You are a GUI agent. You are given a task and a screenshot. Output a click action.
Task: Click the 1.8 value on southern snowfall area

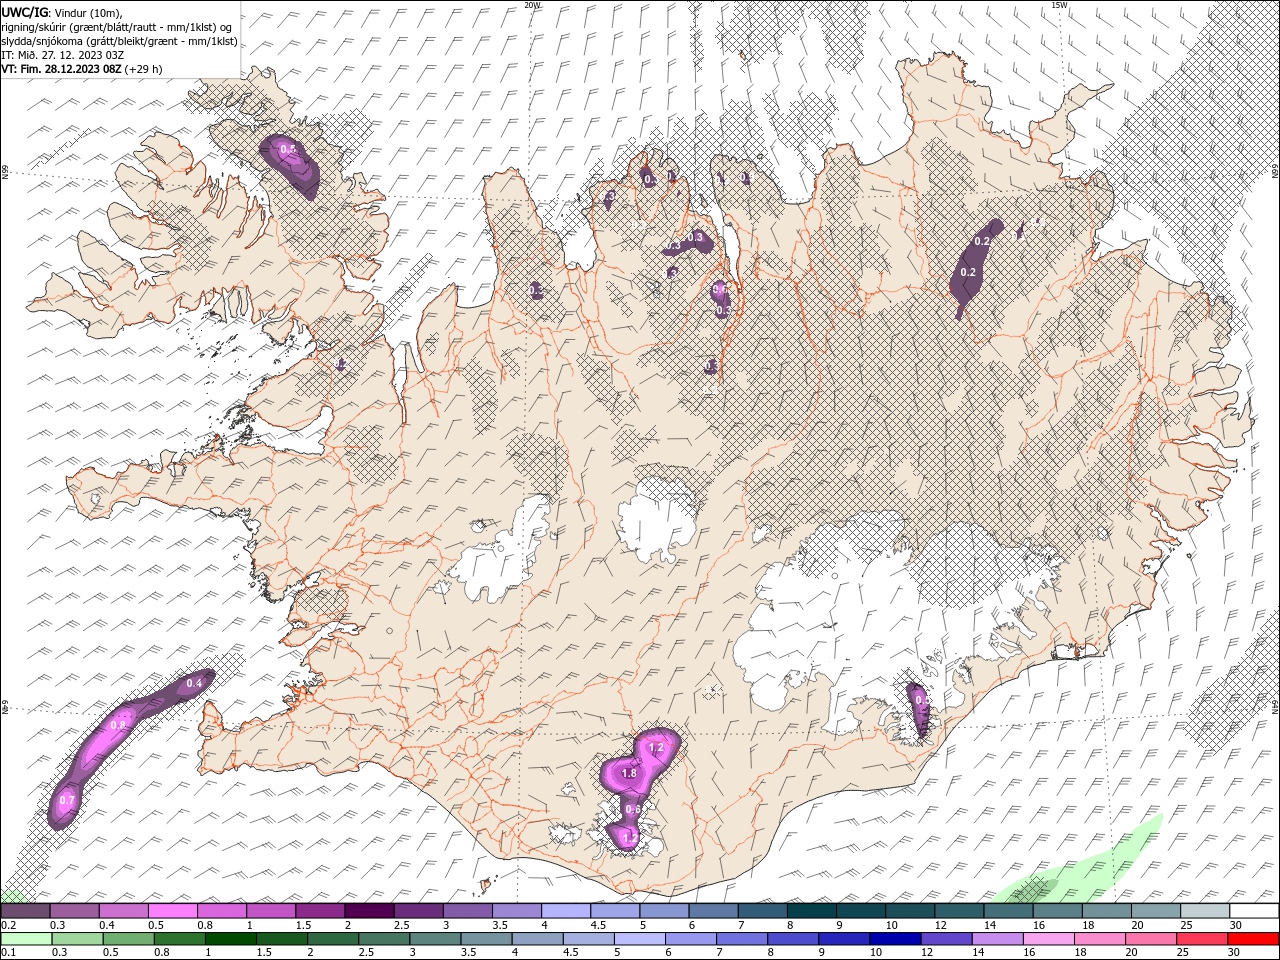tap(629, 773)
